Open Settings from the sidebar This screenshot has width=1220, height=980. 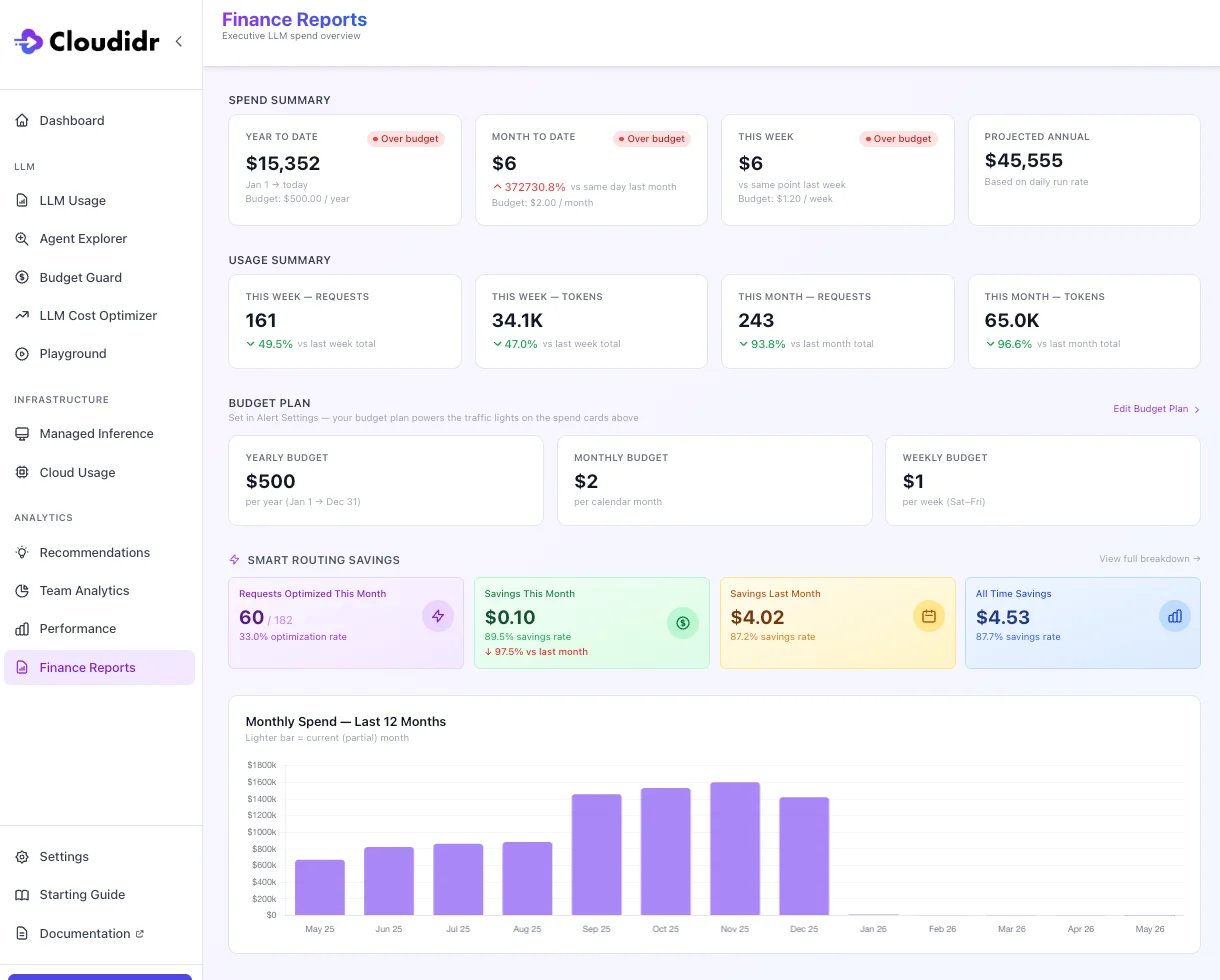point(99,857)
